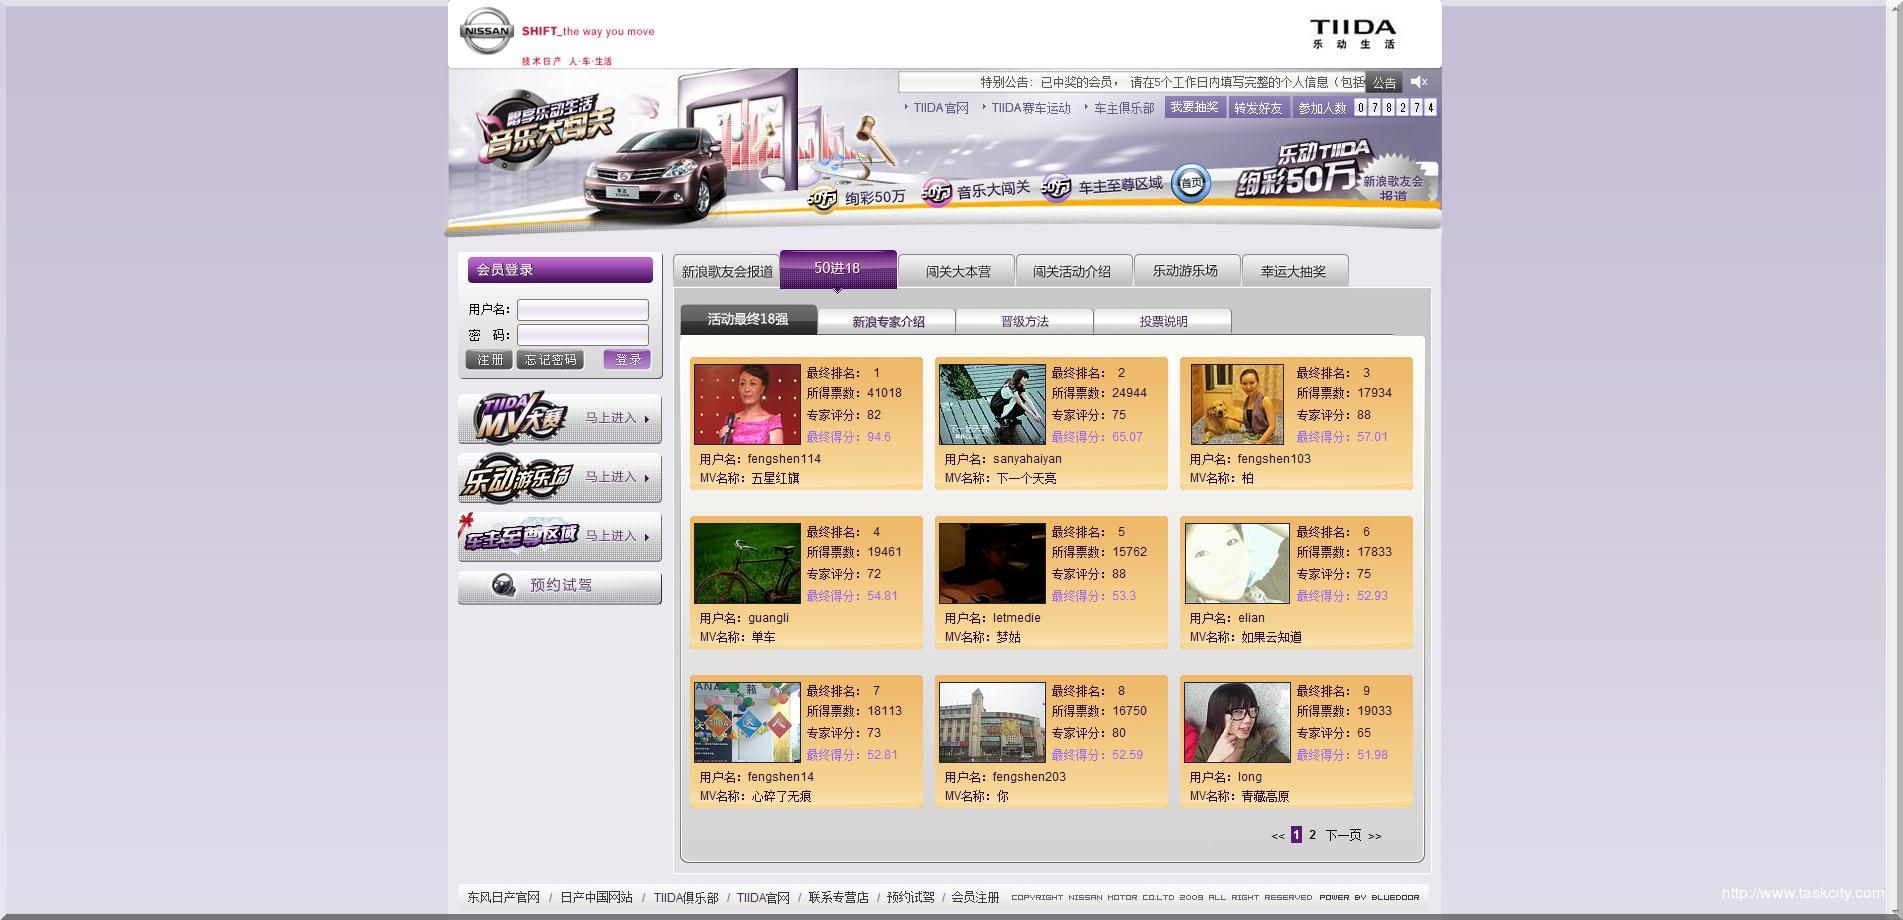Click the 50万 badge beside 音乐大闯关
The width and height of the screenshot is (1903, 920).
click(x=936, y=192)
